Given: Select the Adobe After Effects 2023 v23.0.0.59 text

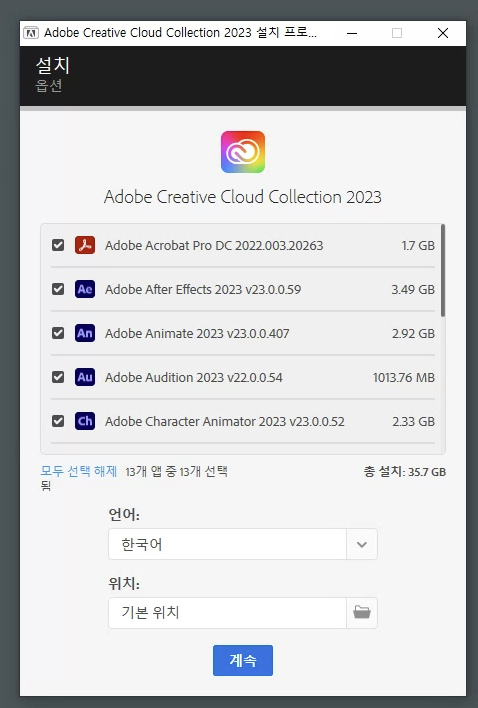Looking at the screenshot, I should tap(203, 289).
